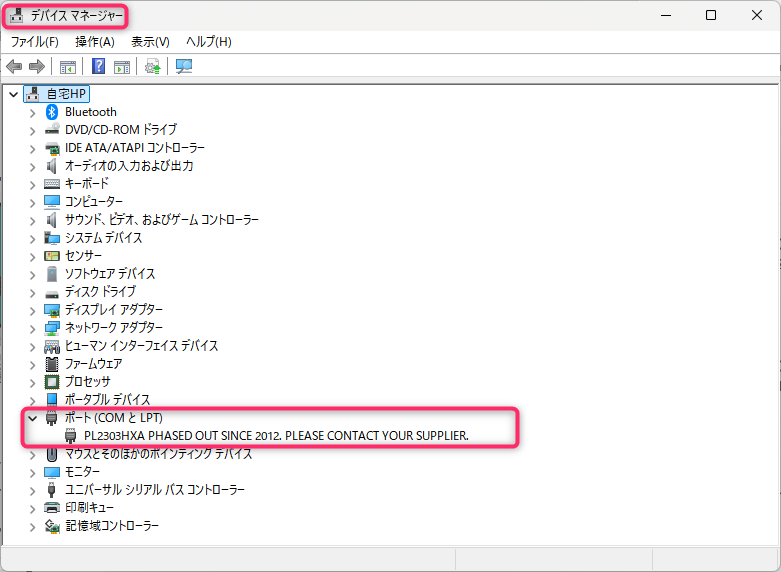Select the ポート (COM と LPT) label

click(x=114, y=418)
